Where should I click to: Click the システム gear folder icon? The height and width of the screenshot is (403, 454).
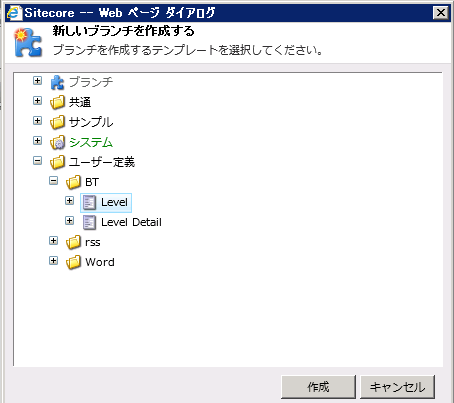[57, 142]
